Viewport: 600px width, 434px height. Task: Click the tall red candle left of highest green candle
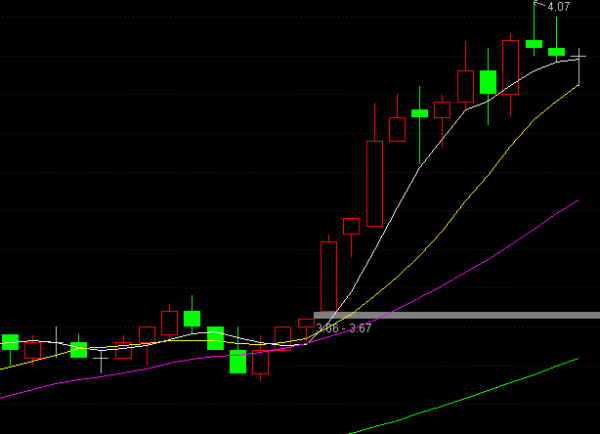[x=511, y=67]
